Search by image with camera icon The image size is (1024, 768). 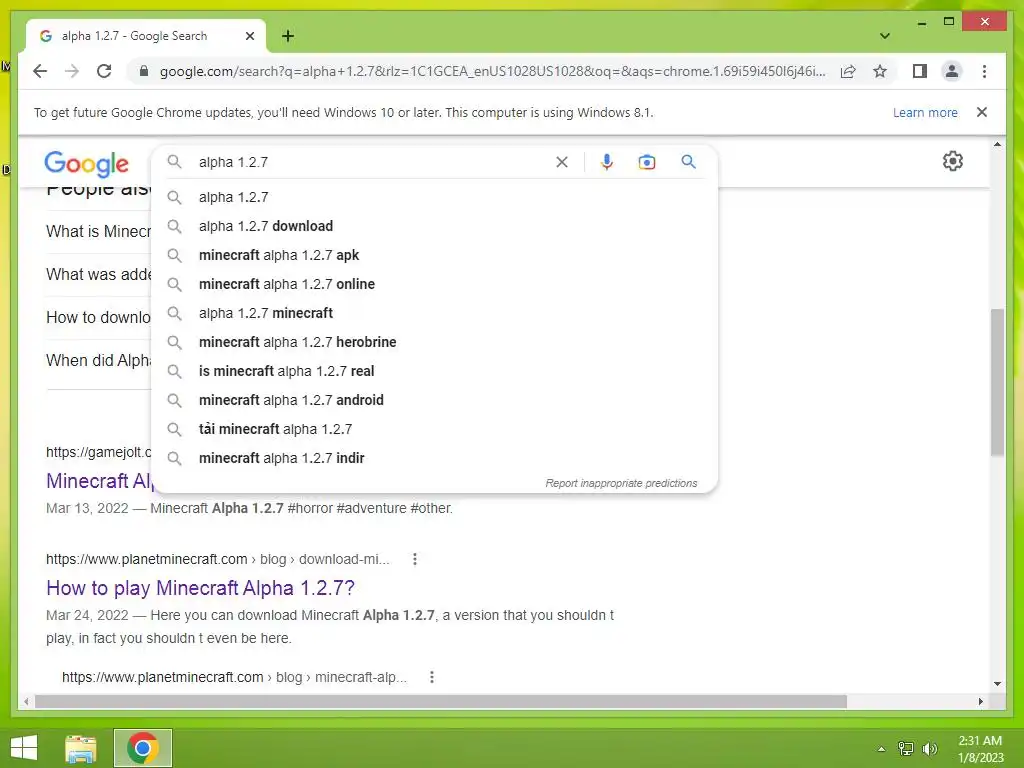(x=647, y=162)
